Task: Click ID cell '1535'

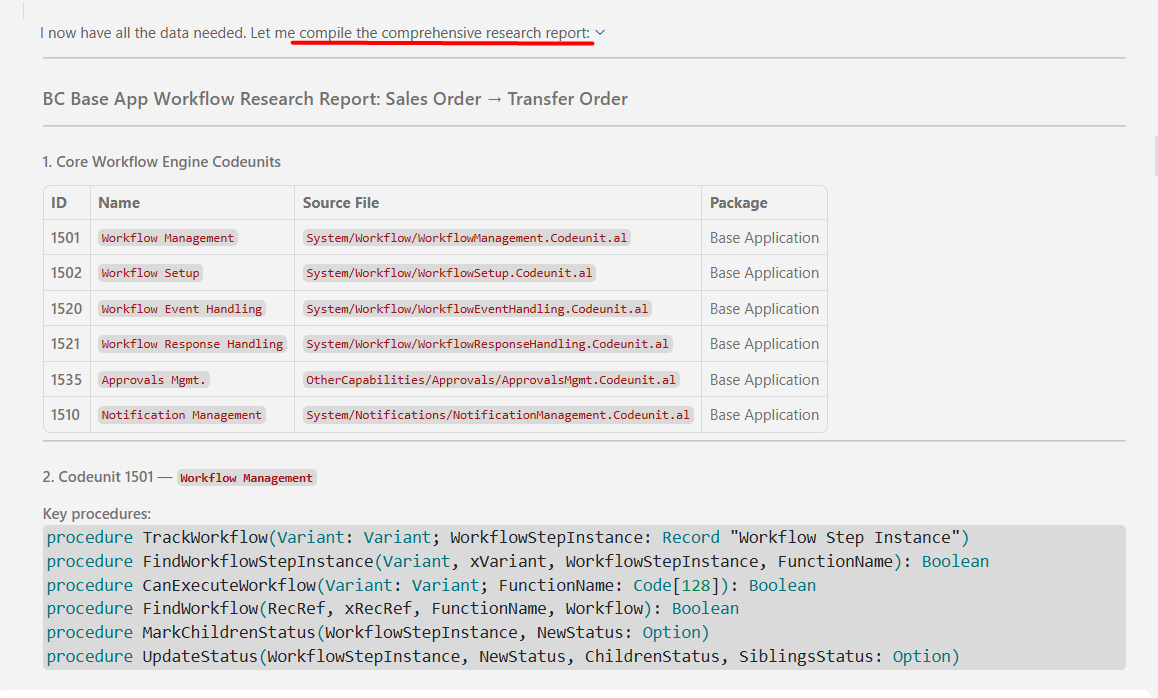Action: pyautogui.click(x=66, y=380)
